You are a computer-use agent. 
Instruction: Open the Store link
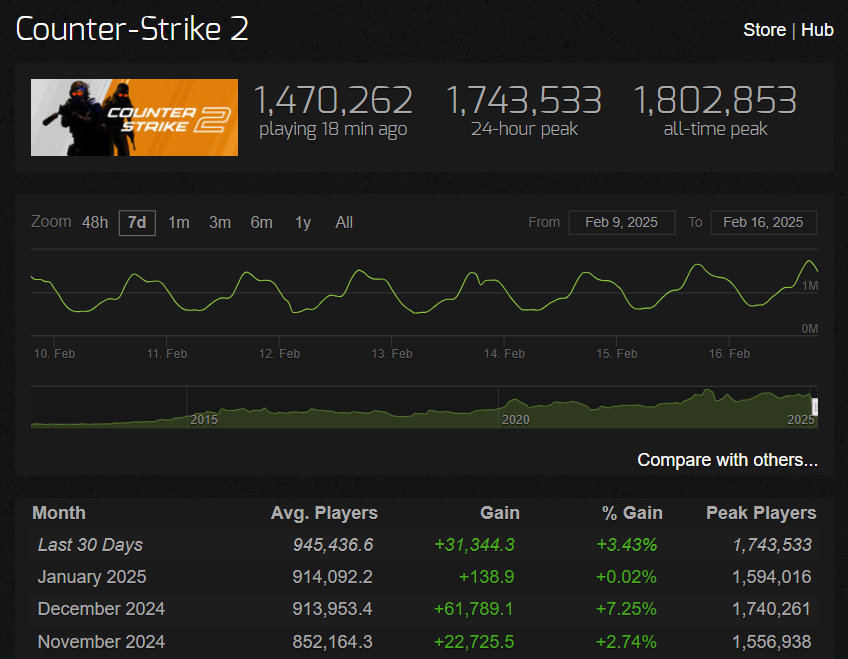764,30
